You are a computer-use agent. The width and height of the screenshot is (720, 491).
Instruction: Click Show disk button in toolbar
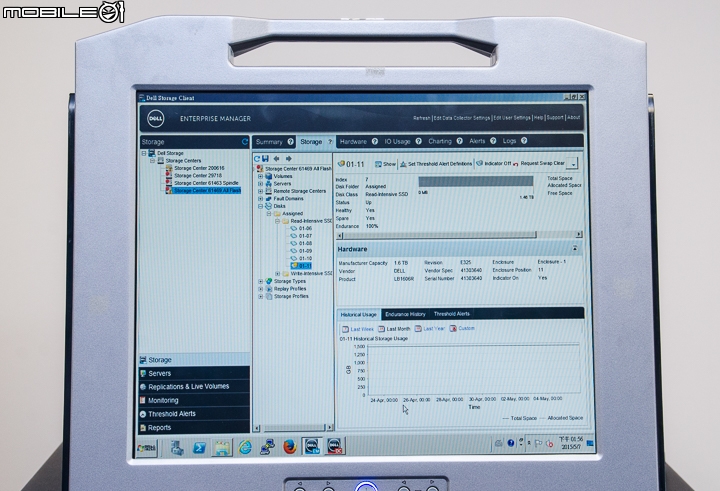click(x=385, y=164)
